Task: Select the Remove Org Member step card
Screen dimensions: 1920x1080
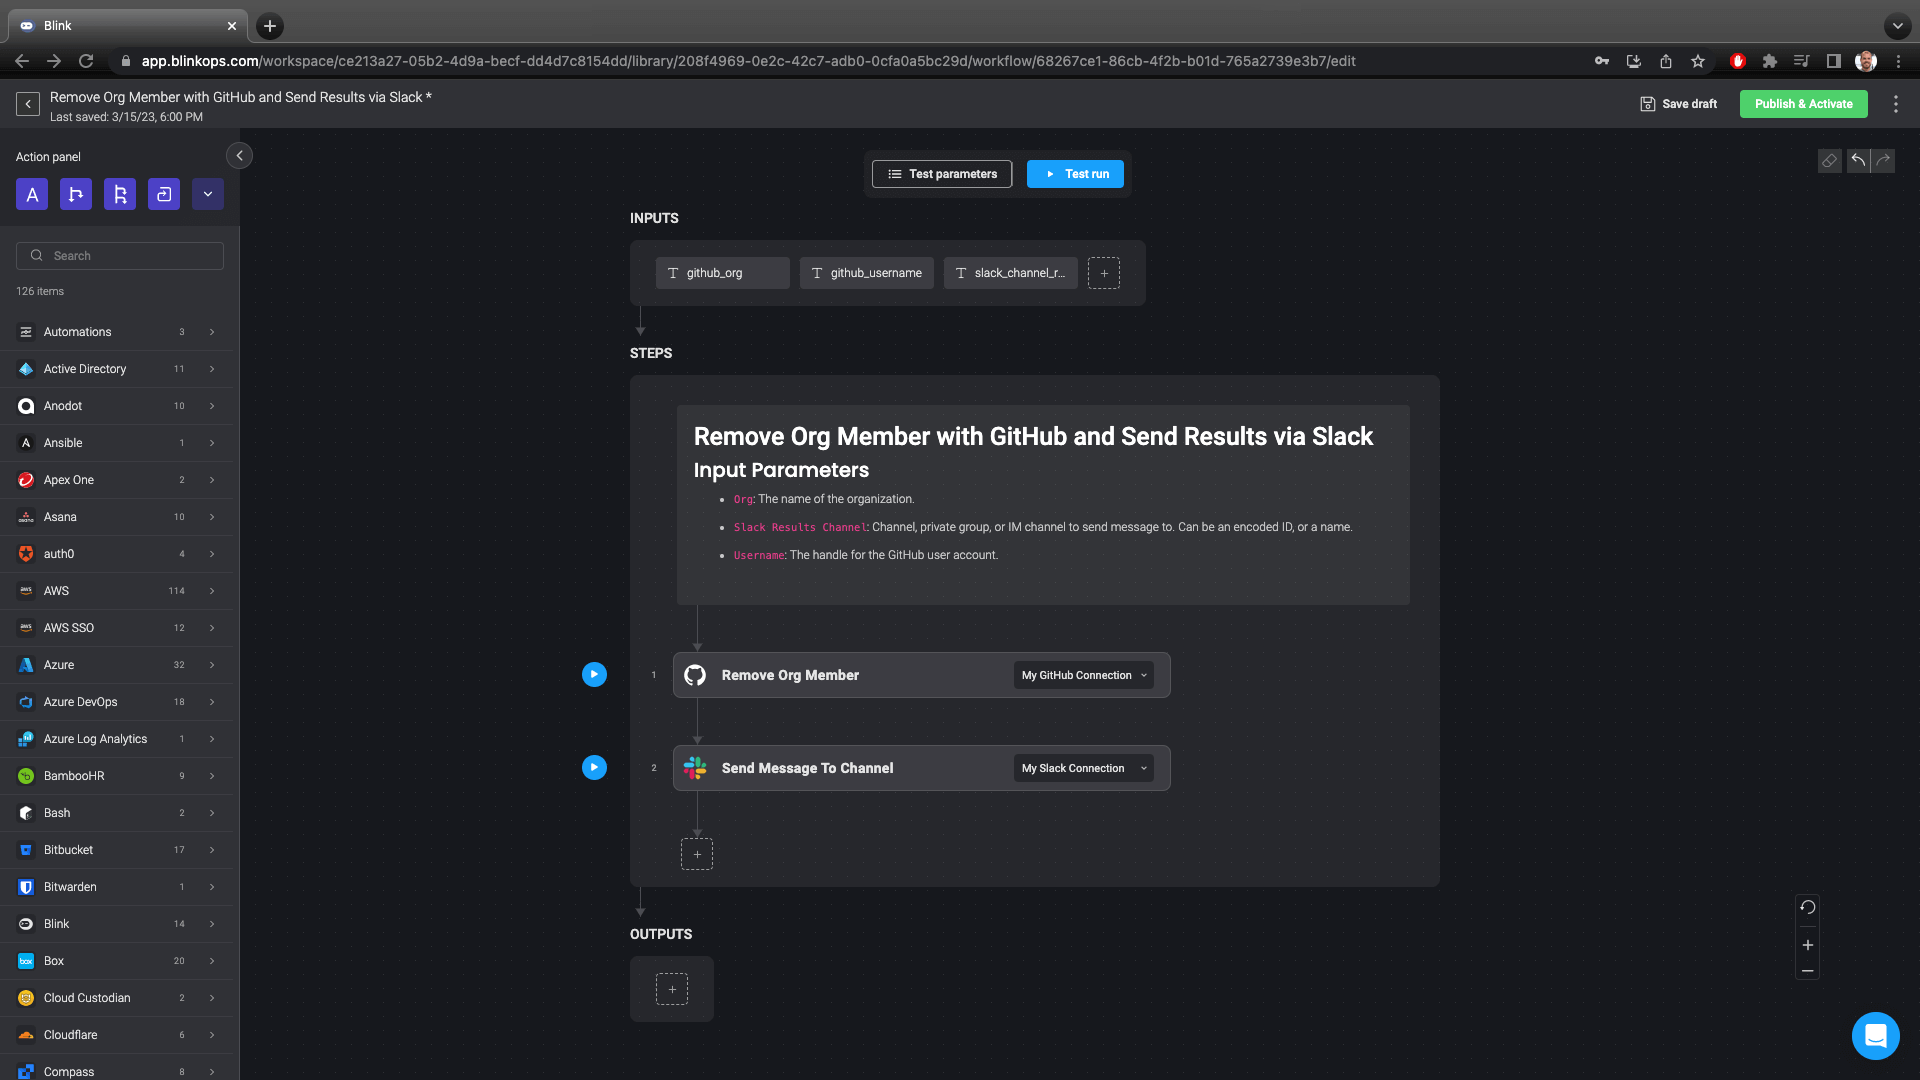Action: tap(921, 675)
